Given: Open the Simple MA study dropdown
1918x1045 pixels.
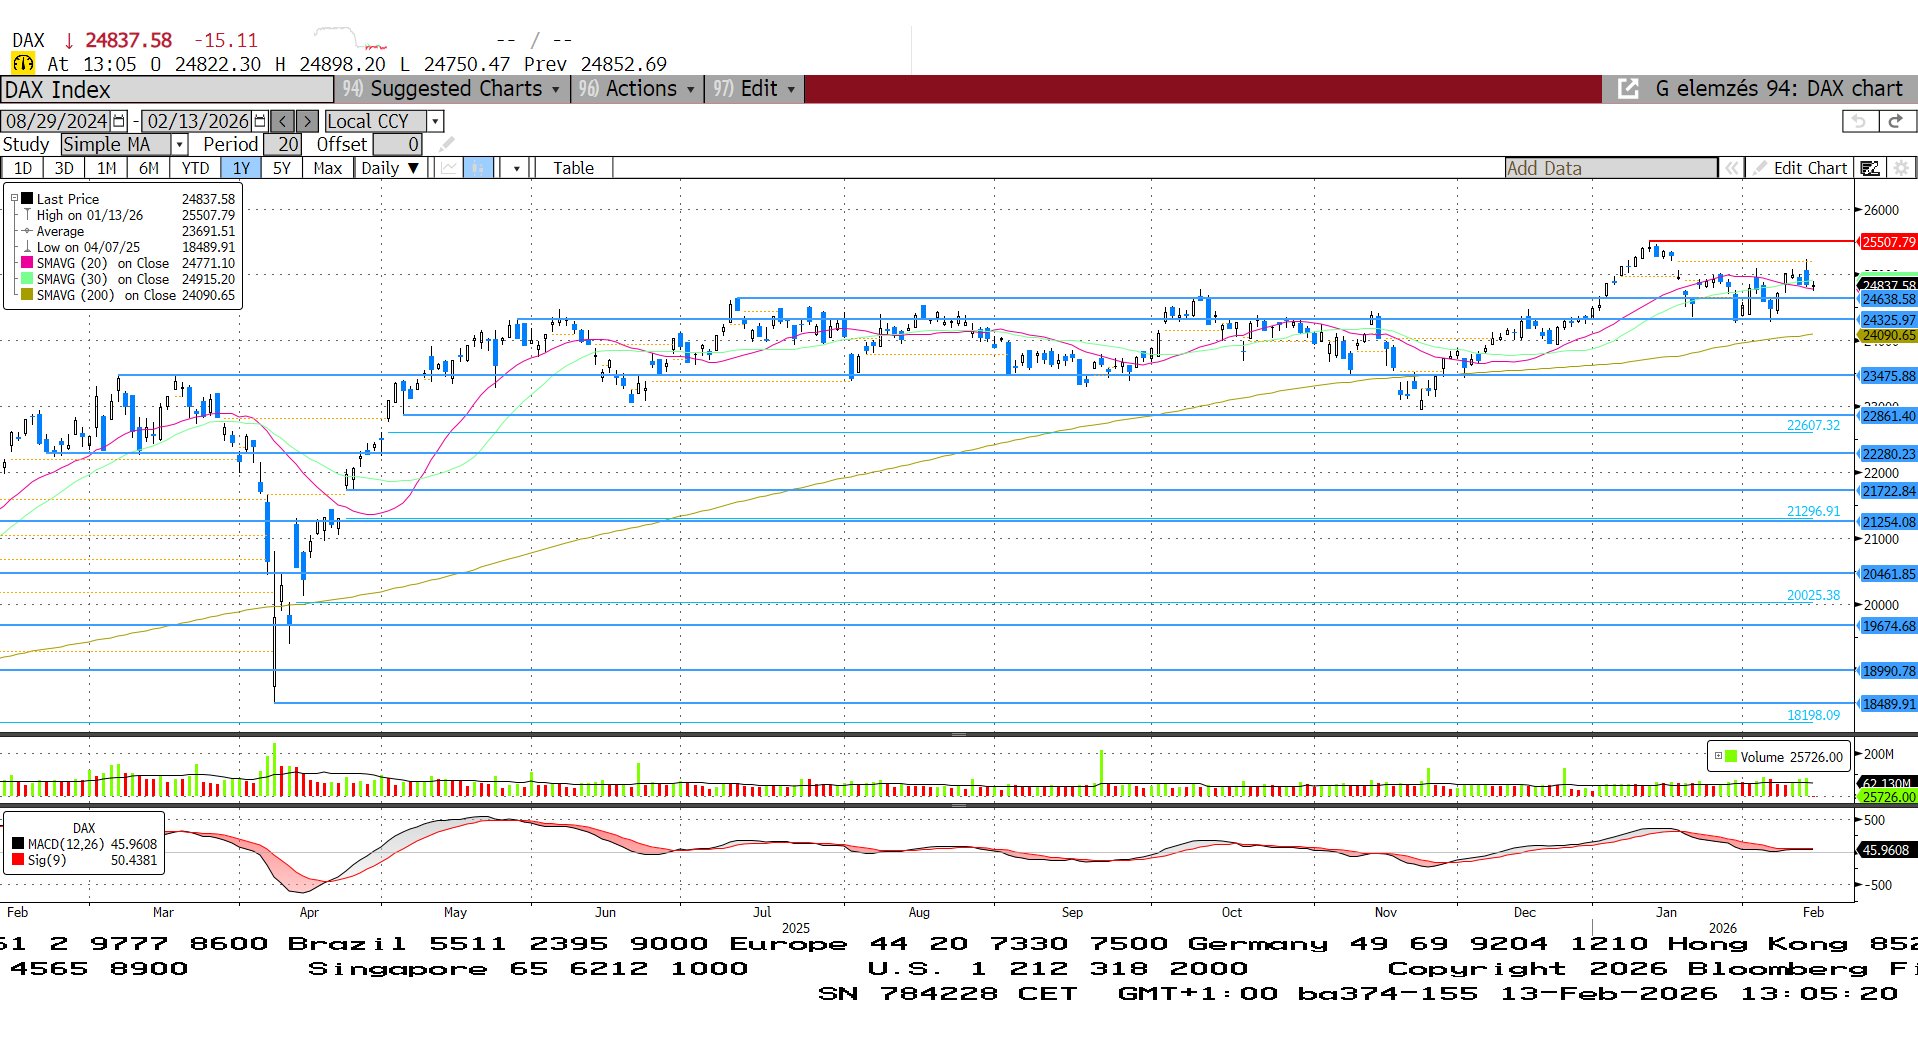Looking at the screenshot, I should [180, 145].
